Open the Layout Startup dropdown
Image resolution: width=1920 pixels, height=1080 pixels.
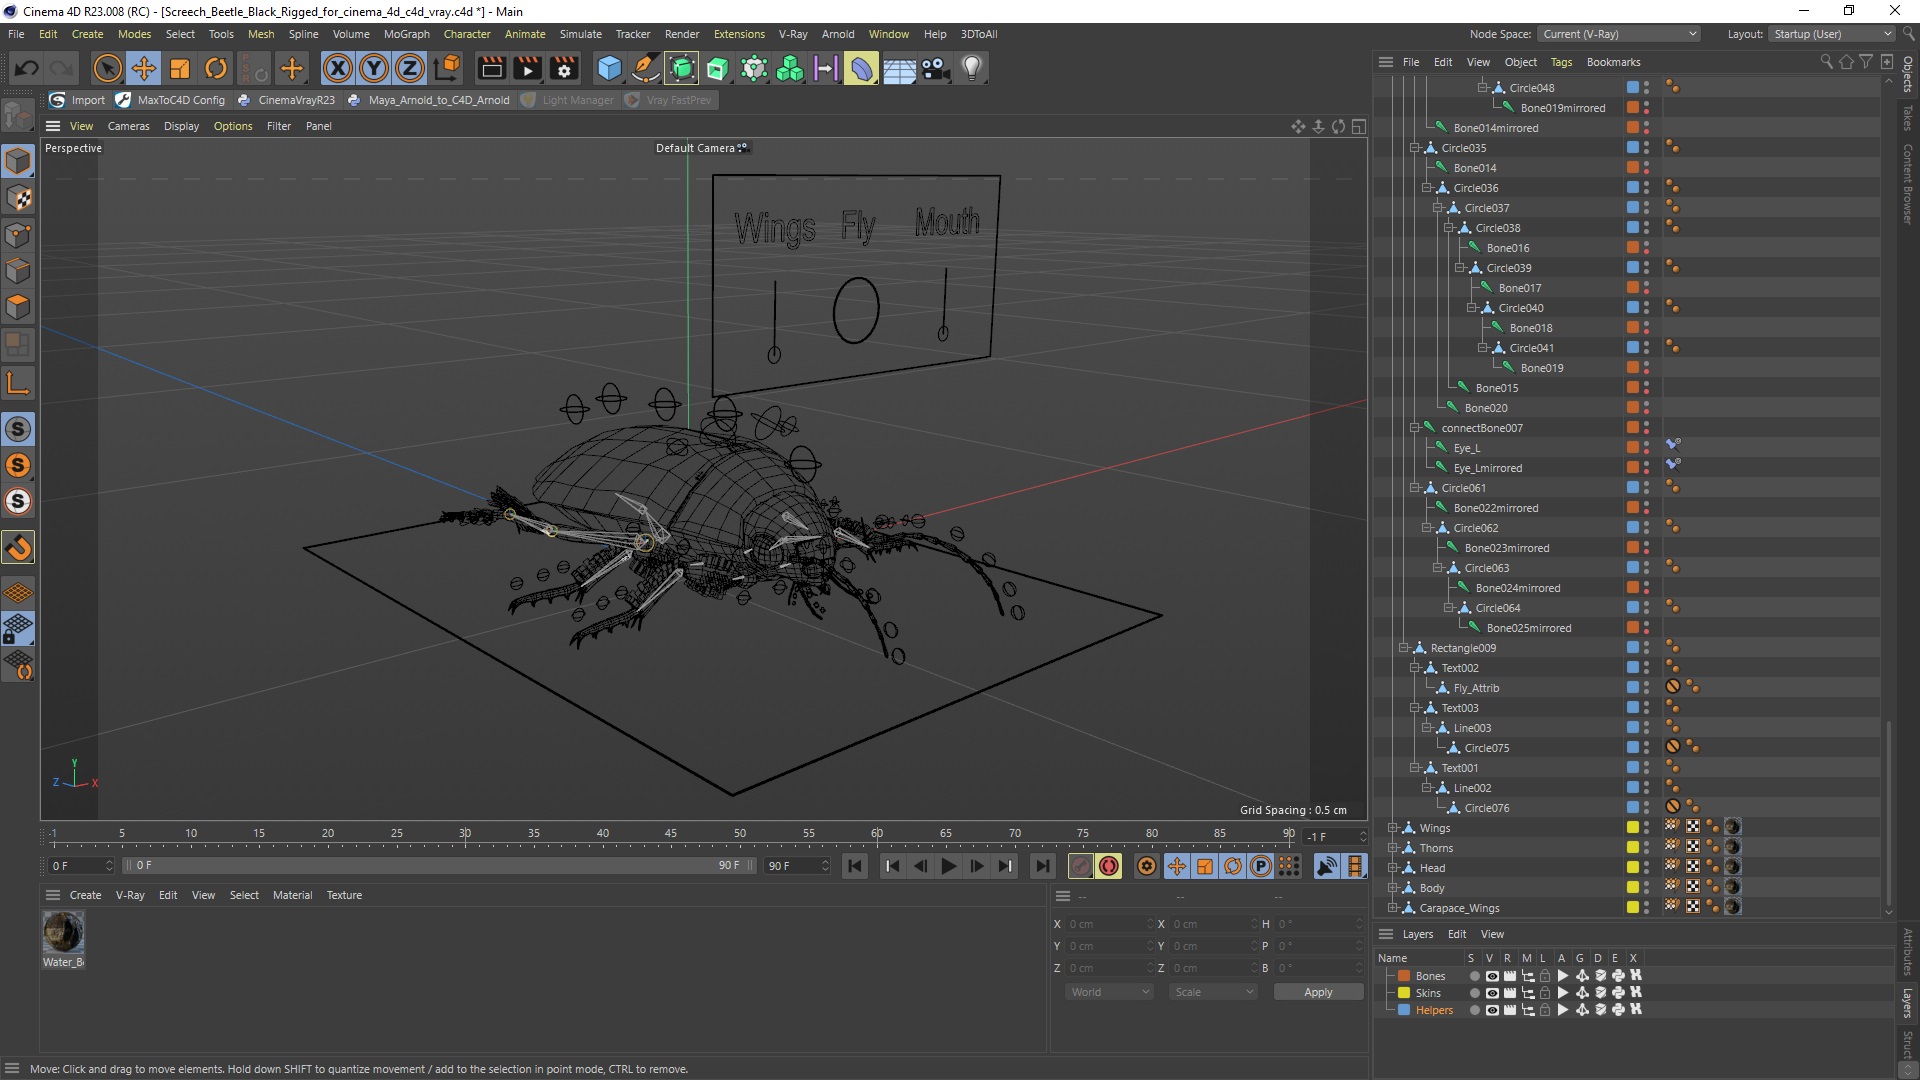(x=1833, y=34)
